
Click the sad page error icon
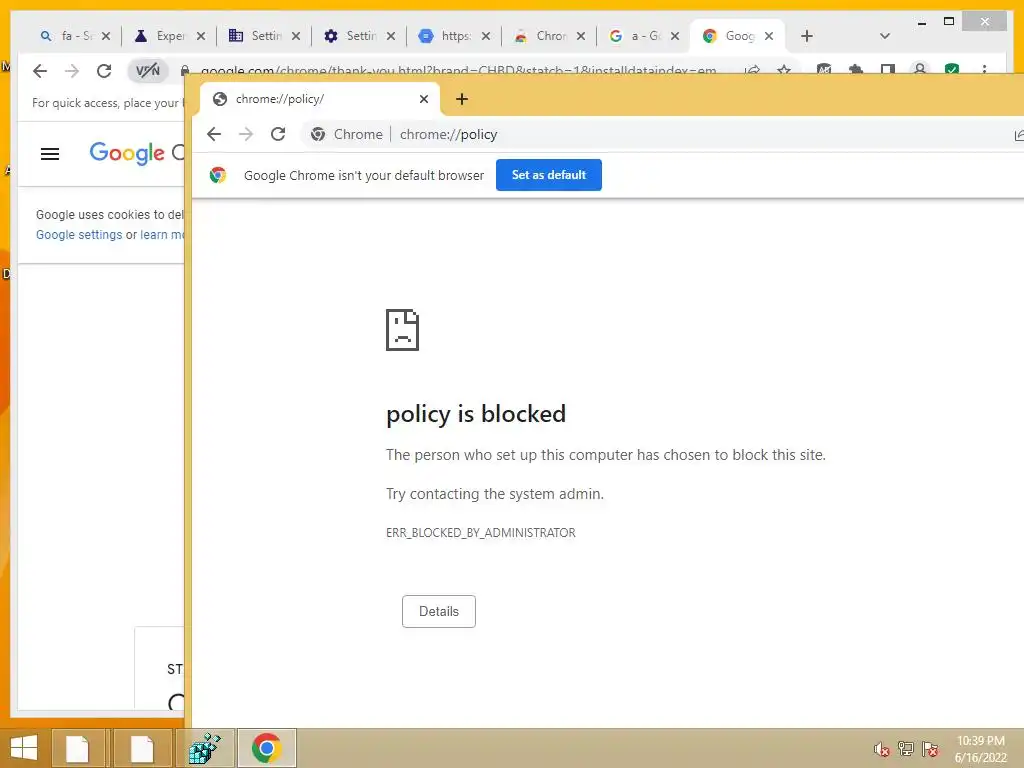(402, 330)
